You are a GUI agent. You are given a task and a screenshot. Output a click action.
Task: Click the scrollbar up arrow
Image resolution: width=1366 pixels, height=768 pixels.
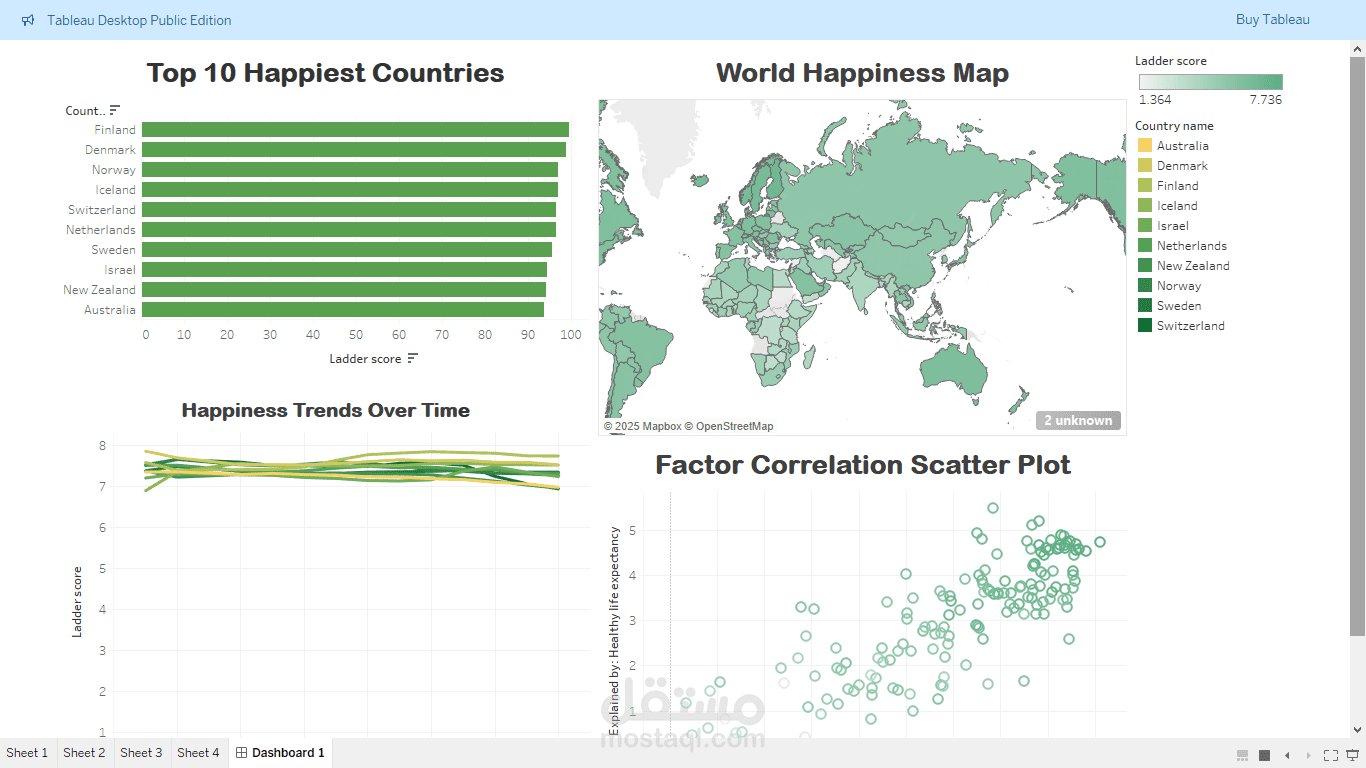click(x=1357, y=48)
